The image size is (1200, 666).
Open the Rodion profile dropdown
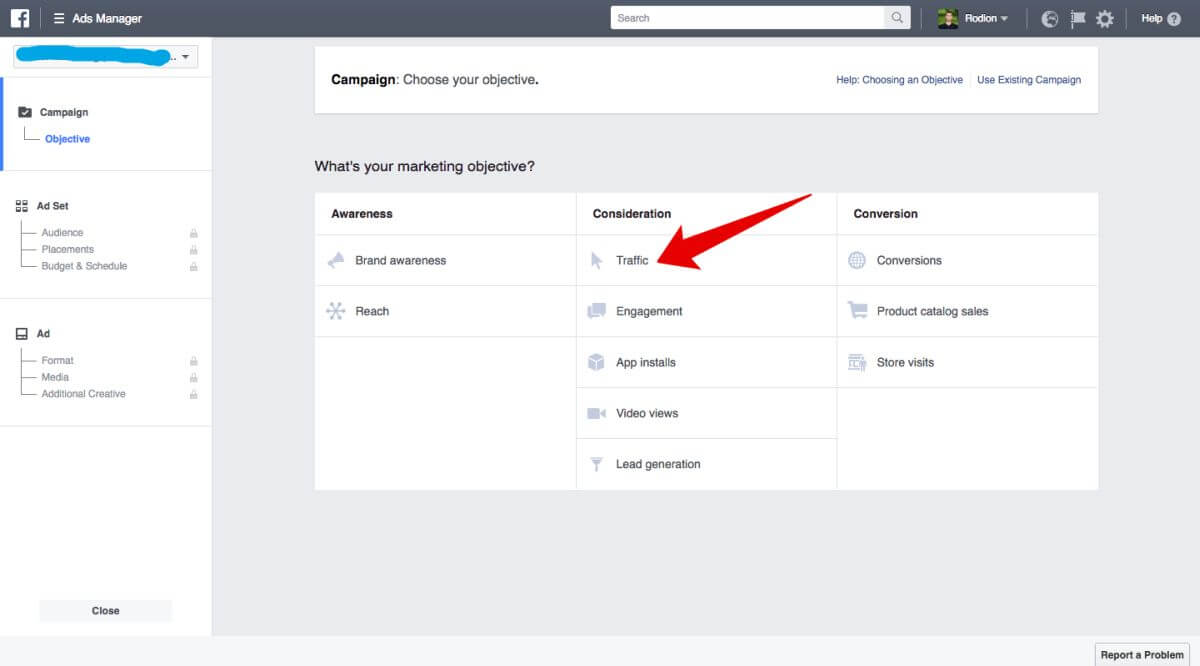[973, 18]
